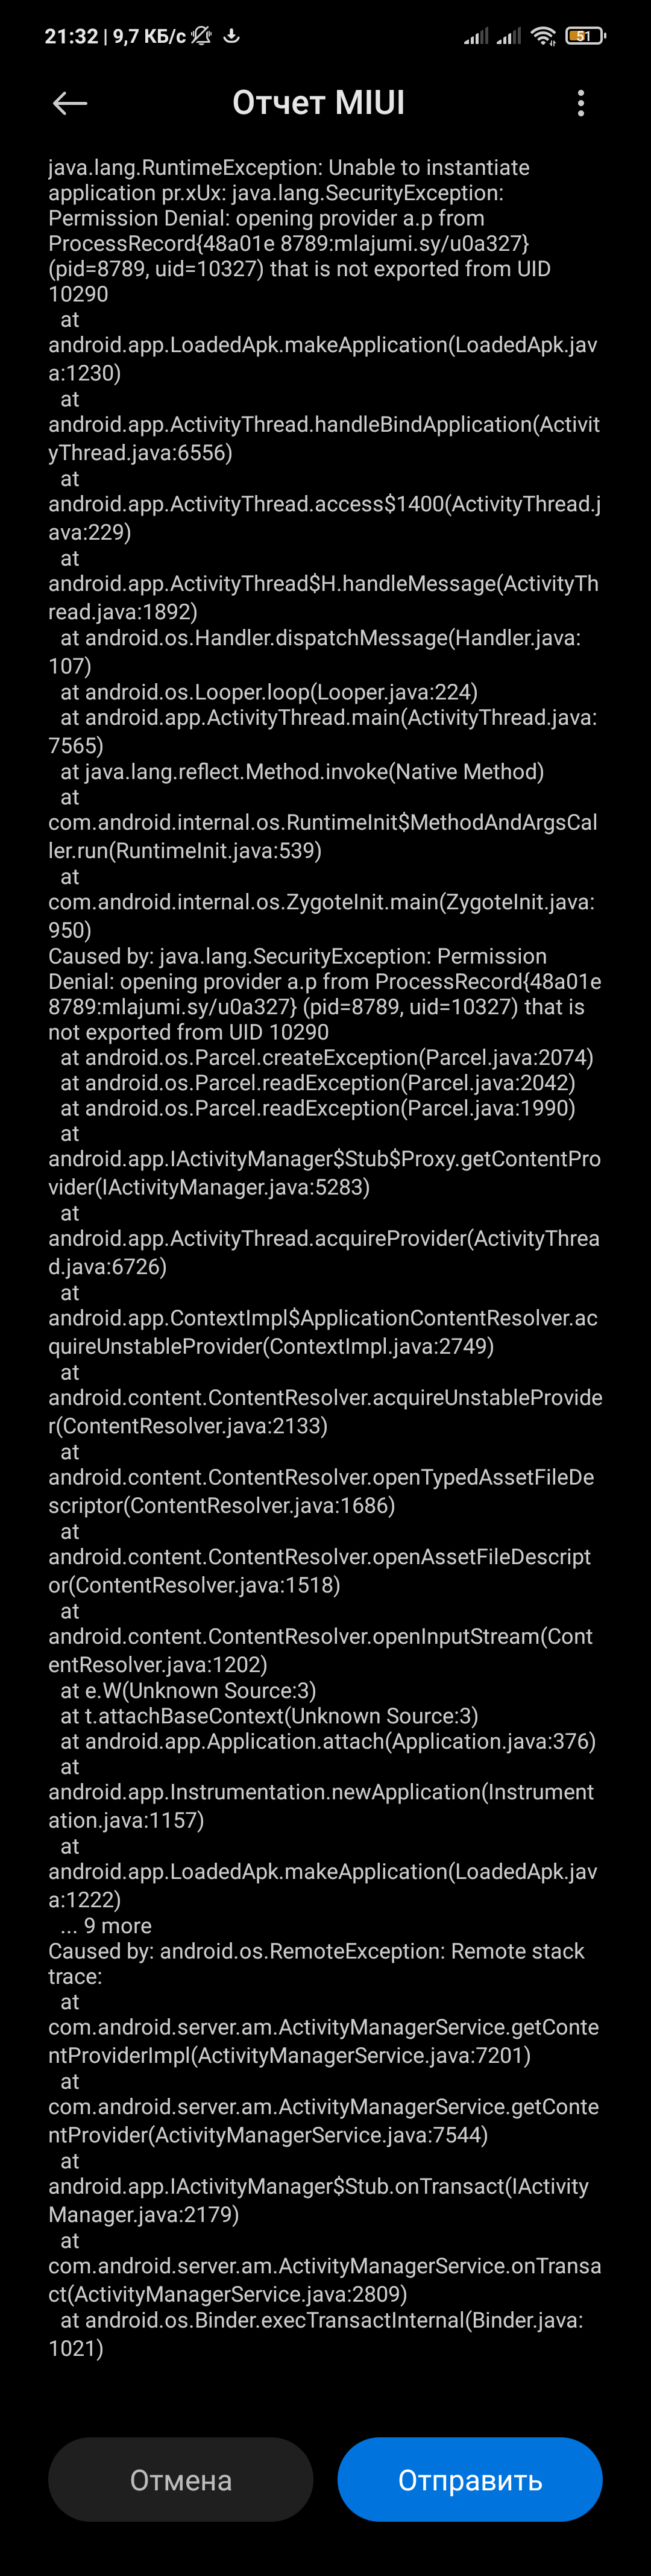
Task: Tap the Parcel.createException(Parcel.java:2074) line
Action: [x=327, y=1057]
